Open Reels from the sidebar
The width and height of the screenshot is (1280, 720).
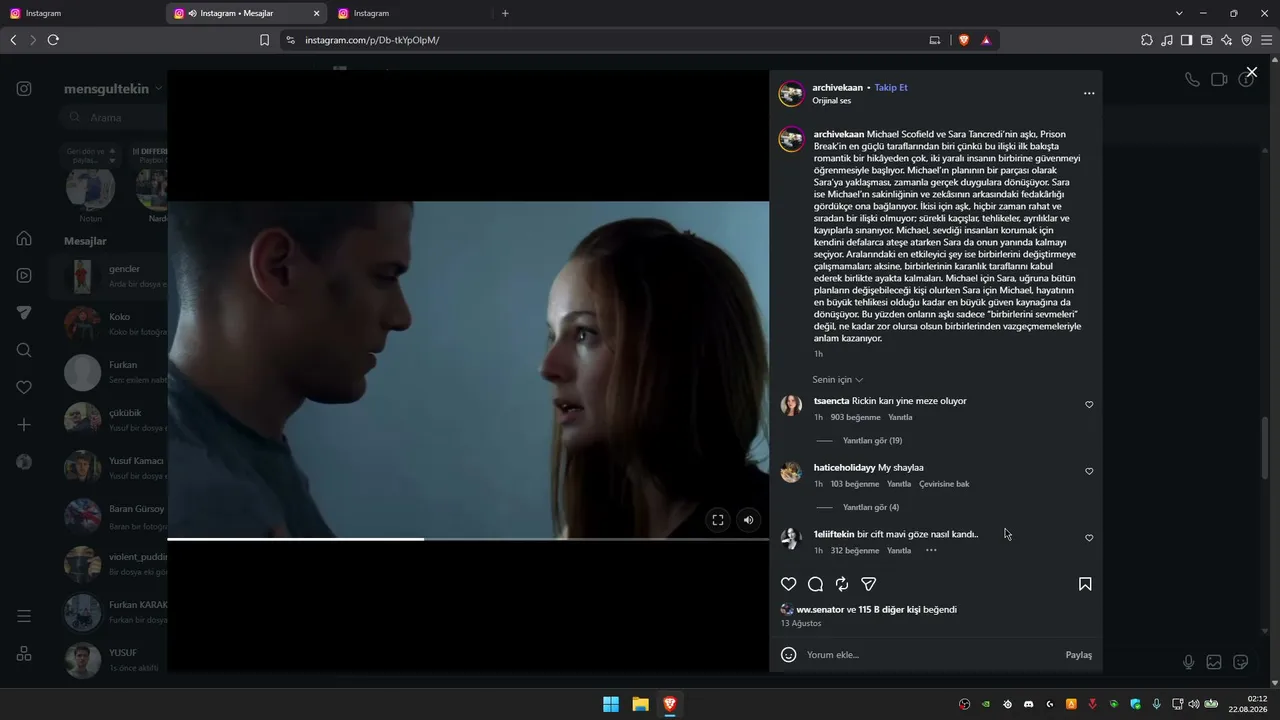click(x=24, y=275)
